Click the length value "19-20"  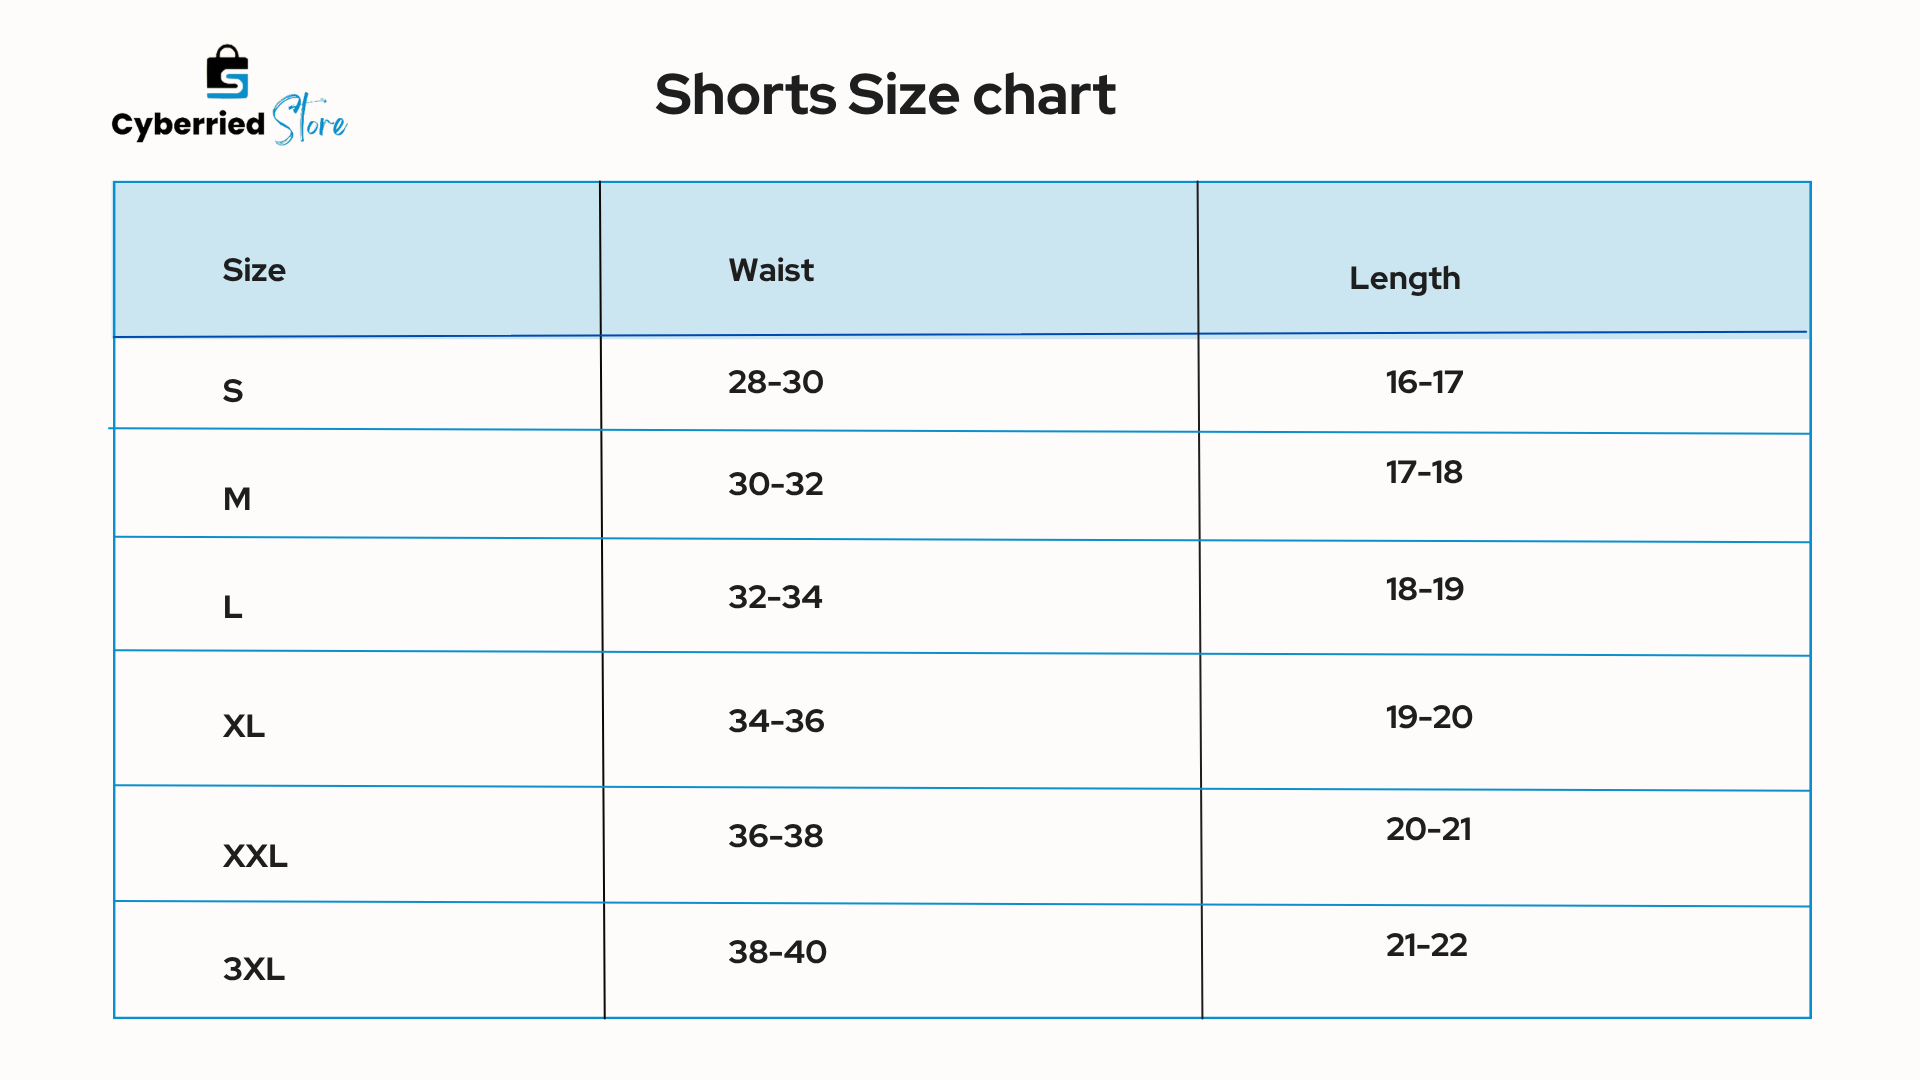pos(1429,717)
